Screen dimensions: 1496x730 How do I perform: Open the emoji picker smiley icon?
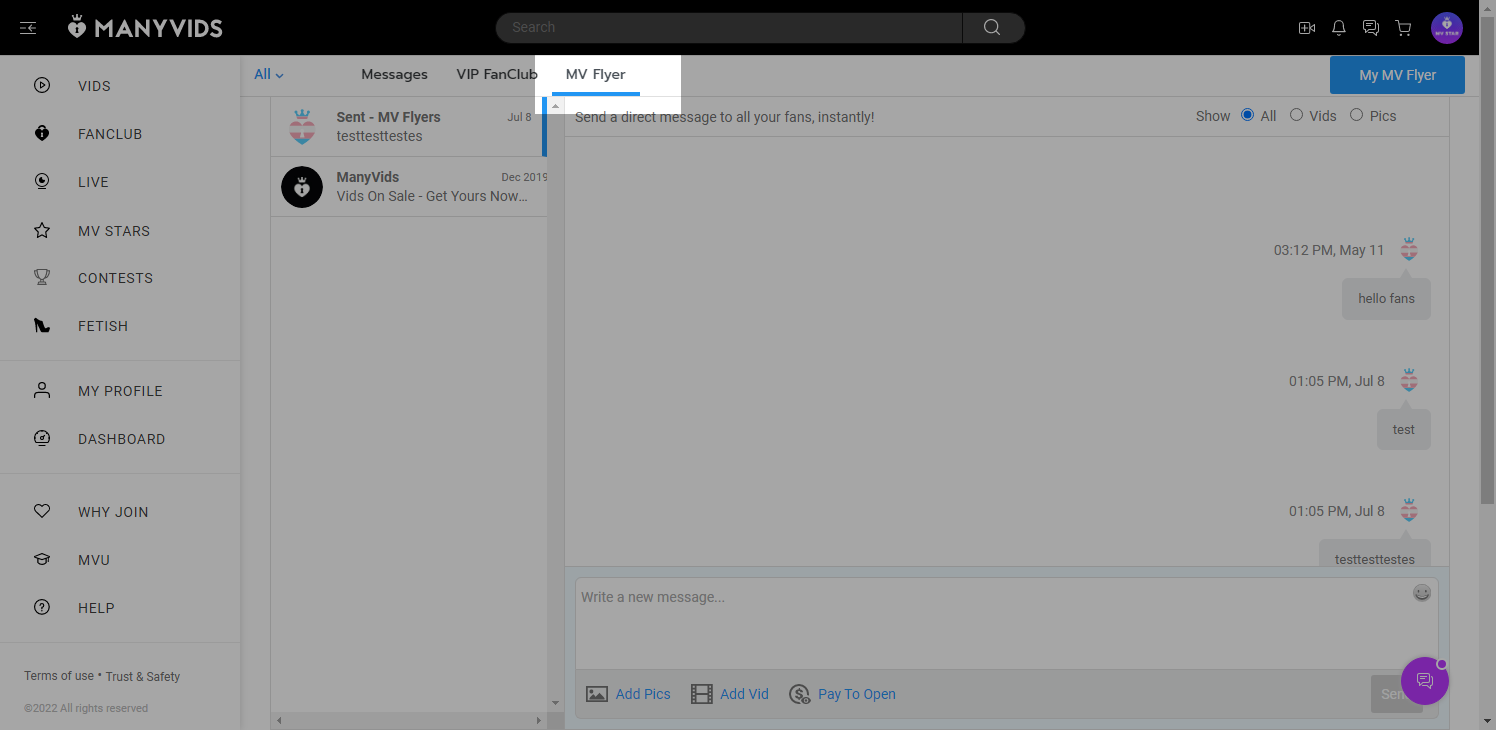pyautogui.click(x=1422, y=593)
